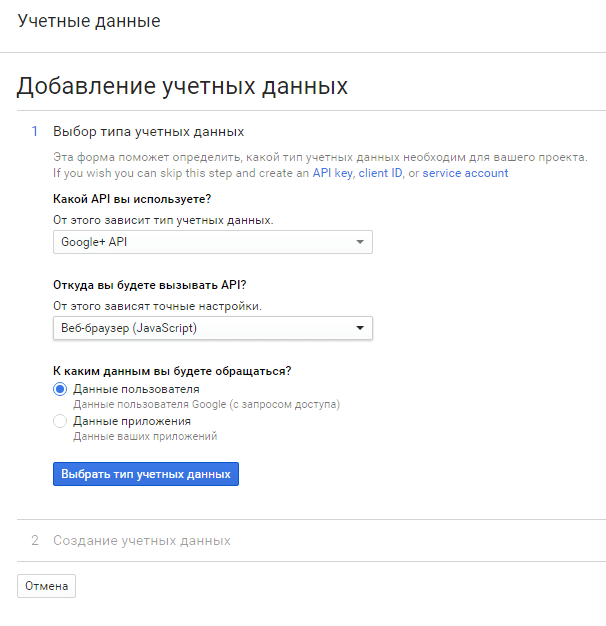
Task: Click the "Учетные данные" page header
Action: click(89, 21)
